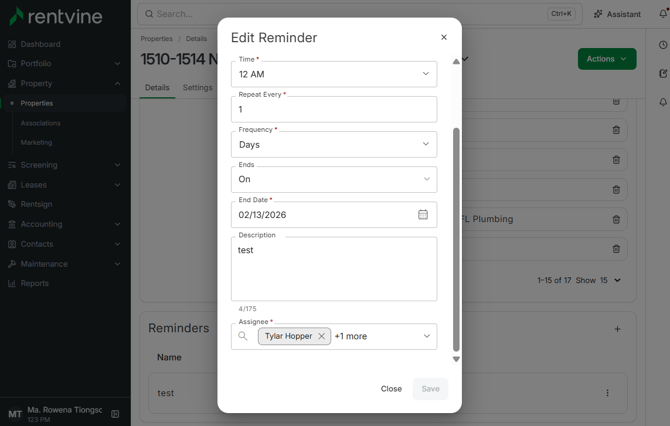This screenshot has height=426, width=670.
Task: Click the Assignee search magnifier icon
Action: click(x=243, y=336)
